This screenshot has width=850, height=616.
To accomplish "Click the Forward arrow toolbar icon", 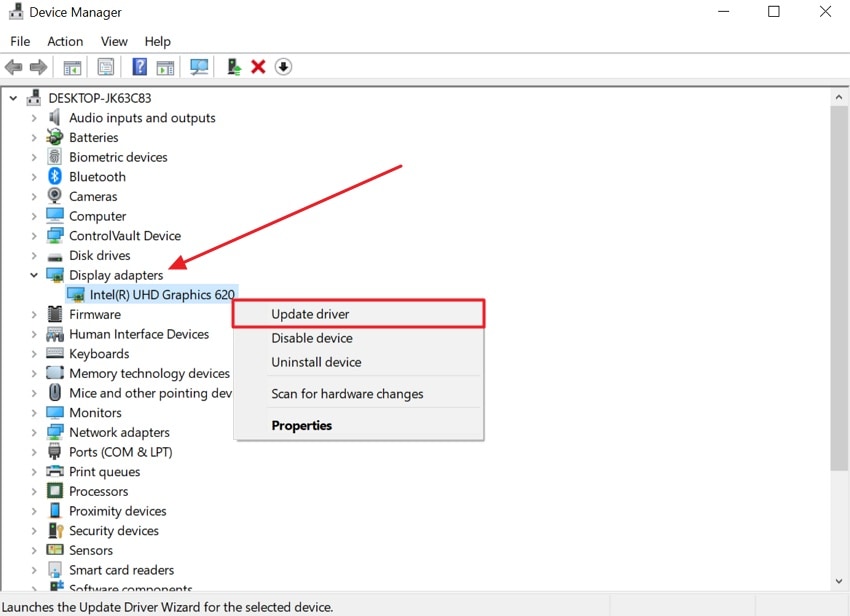I will click(x=38, y=67).
